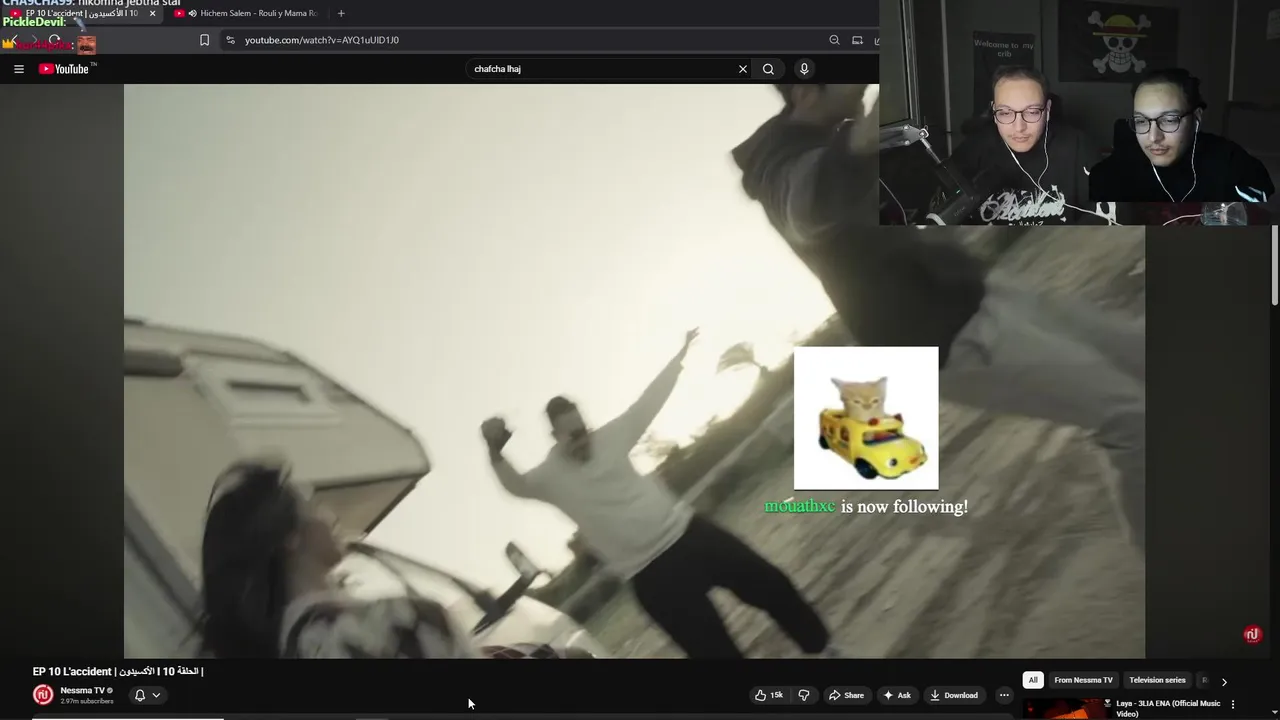Start voice search with the microphone icon
Screen dimensions: 1280x720
(x=804, y=69)
